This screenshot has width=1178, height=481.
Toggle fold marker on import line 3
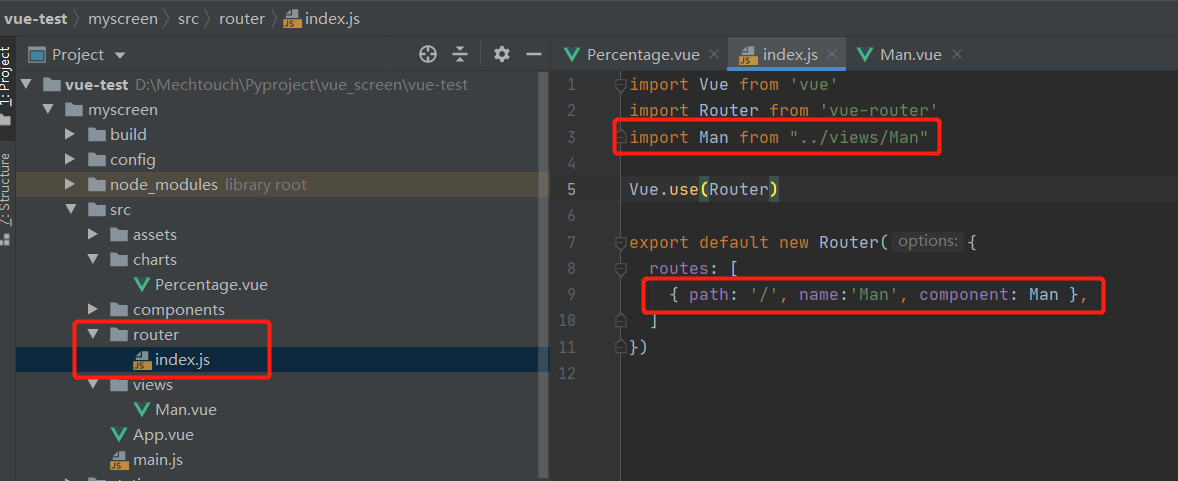(x=621, y=137)
